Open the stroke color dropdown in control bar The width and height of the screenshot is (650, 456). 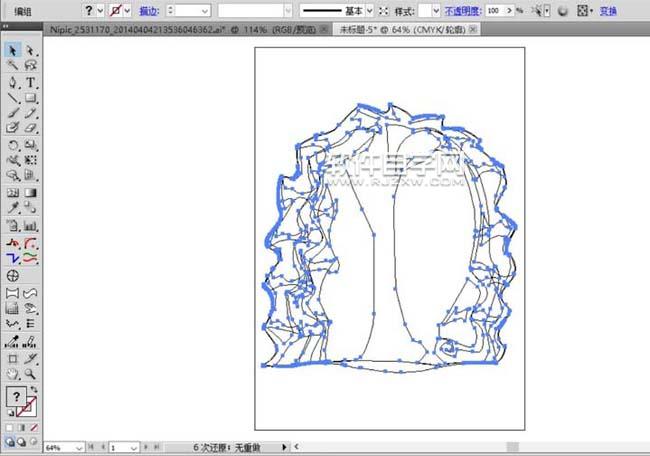click(127, 11)
